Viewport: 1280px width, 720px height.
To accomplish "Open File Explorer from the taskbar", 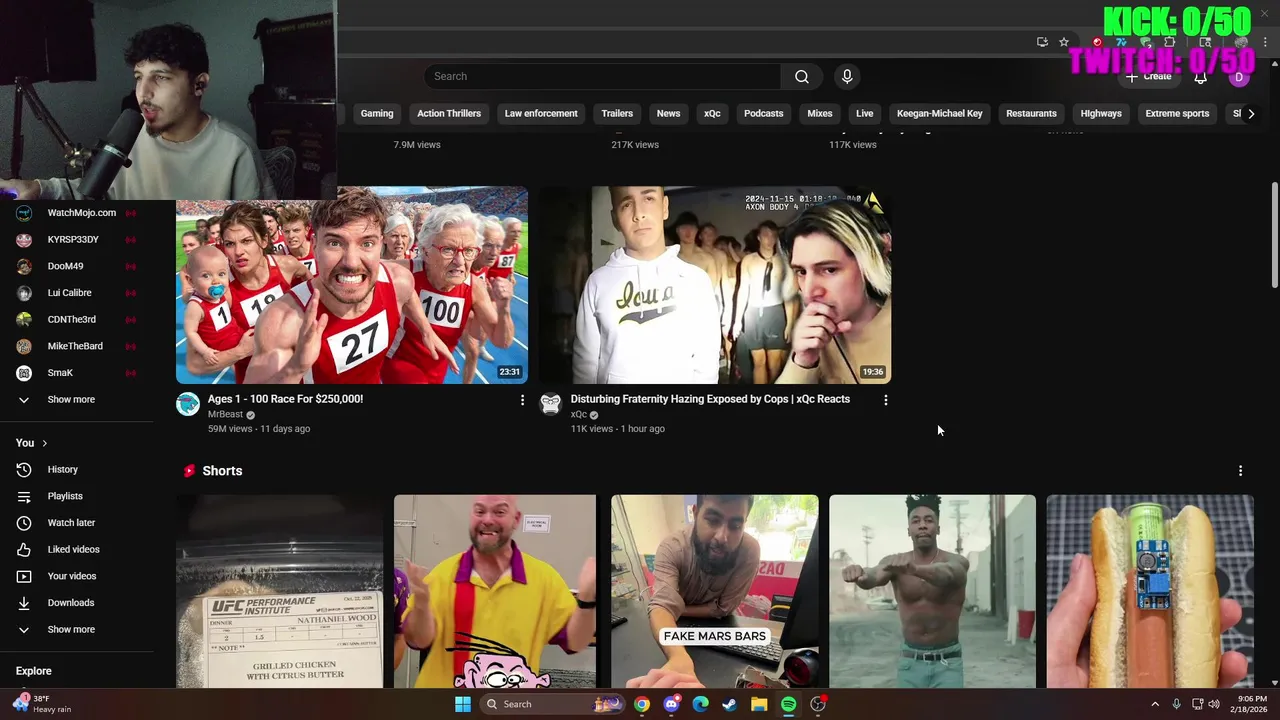I will pyautogui.click(x=759, y=704).
